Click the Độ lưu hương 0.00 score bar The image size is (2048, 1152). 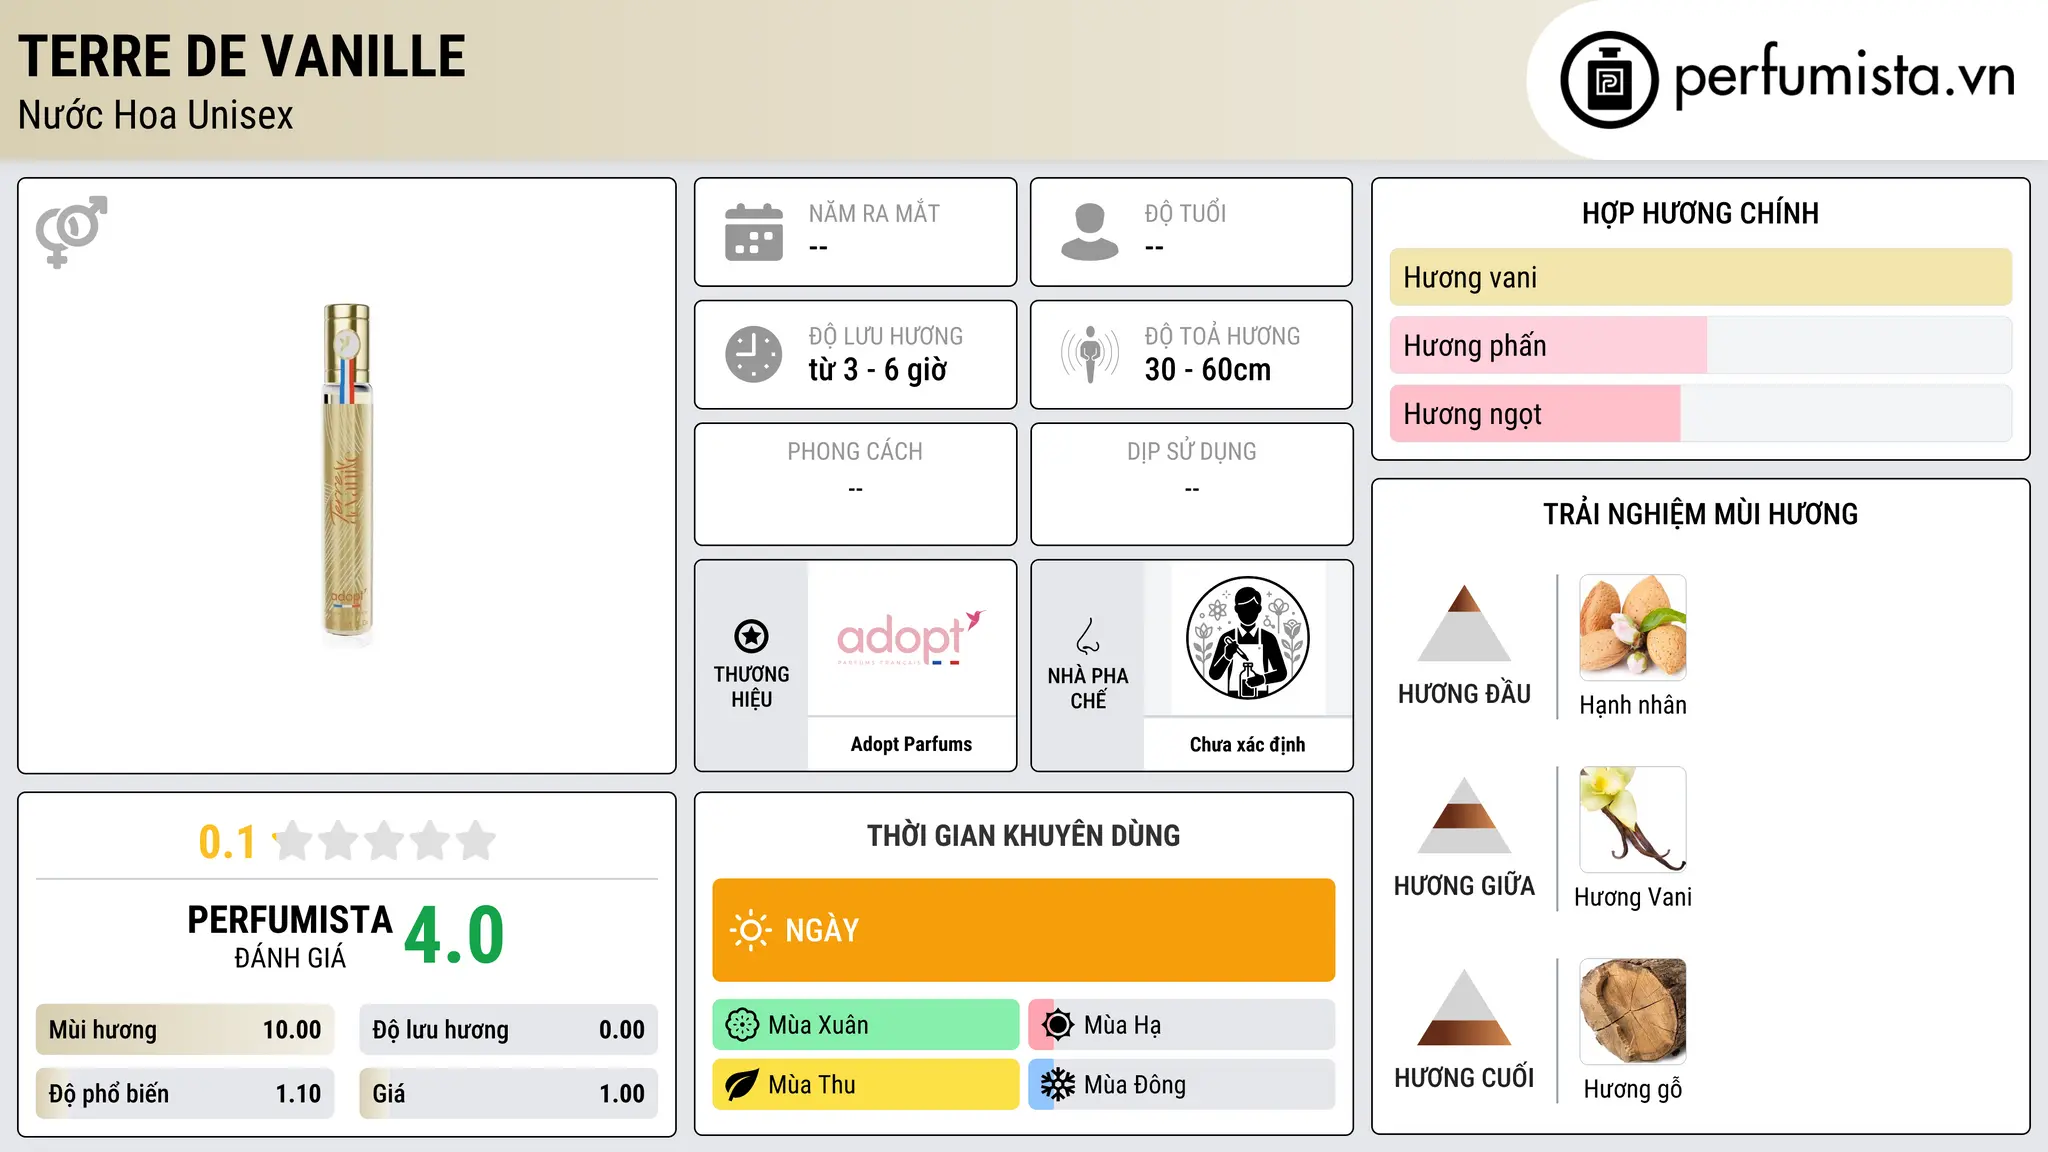[508, 1030]
